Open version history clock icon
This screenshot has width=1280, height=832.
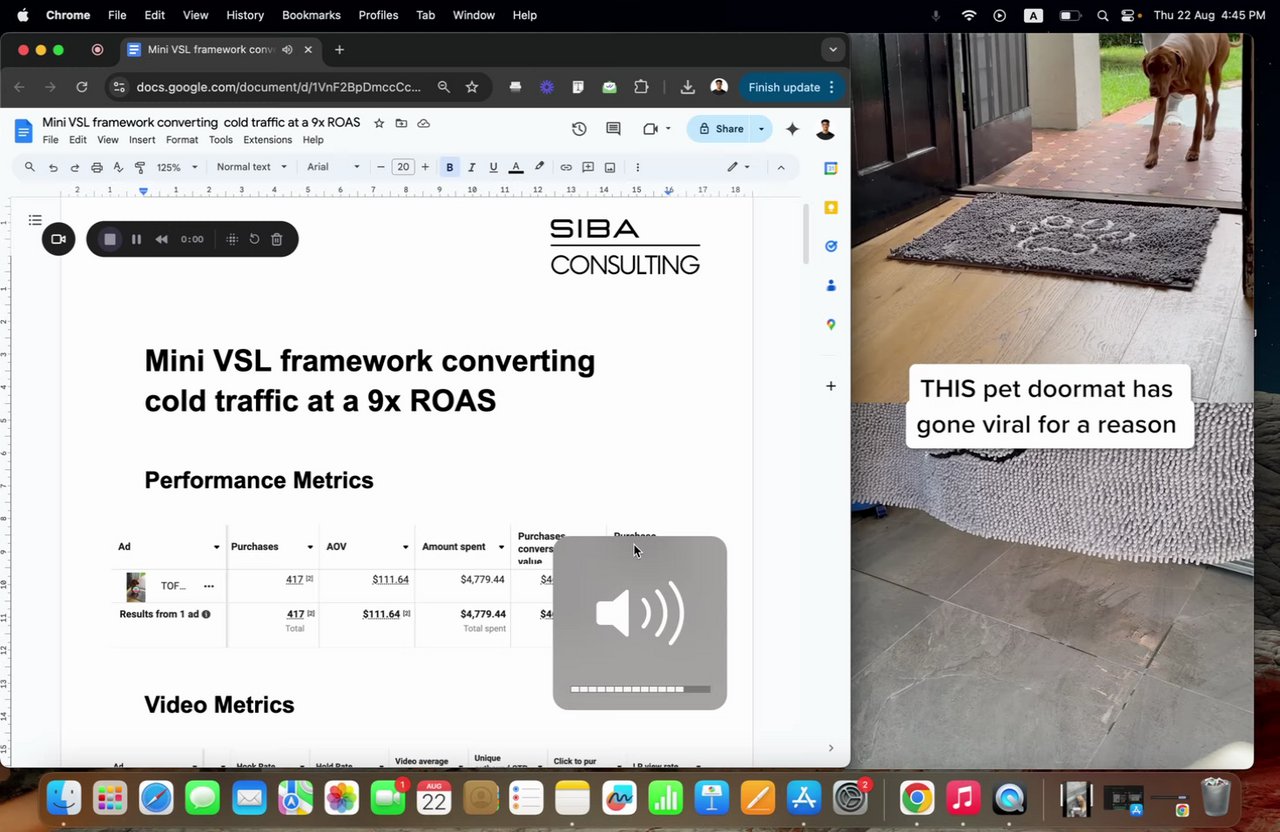579,129
